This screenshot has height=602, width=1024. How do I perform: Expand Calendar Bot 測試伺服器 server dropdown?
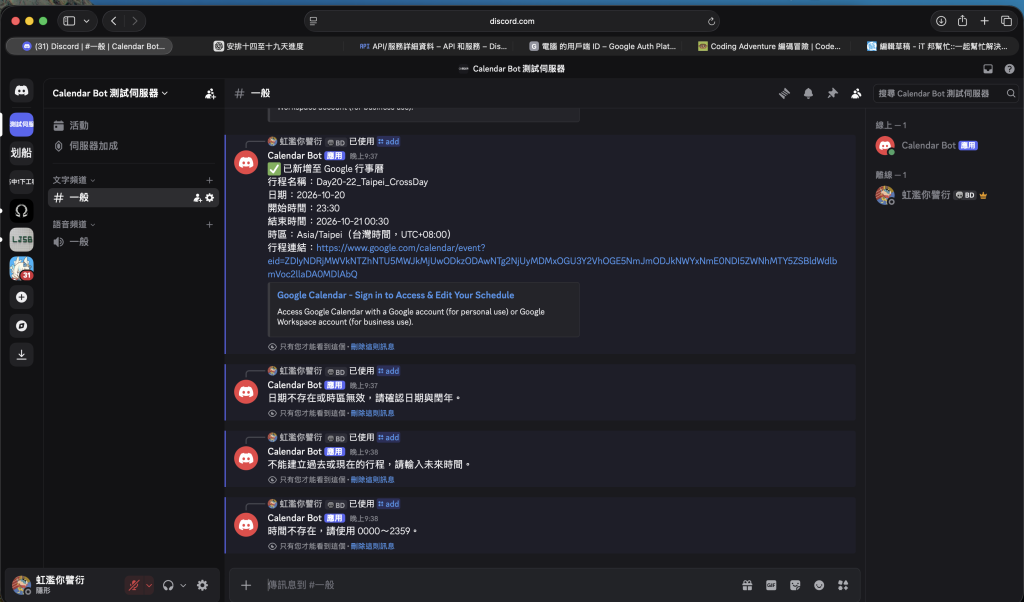coord(110,93)
